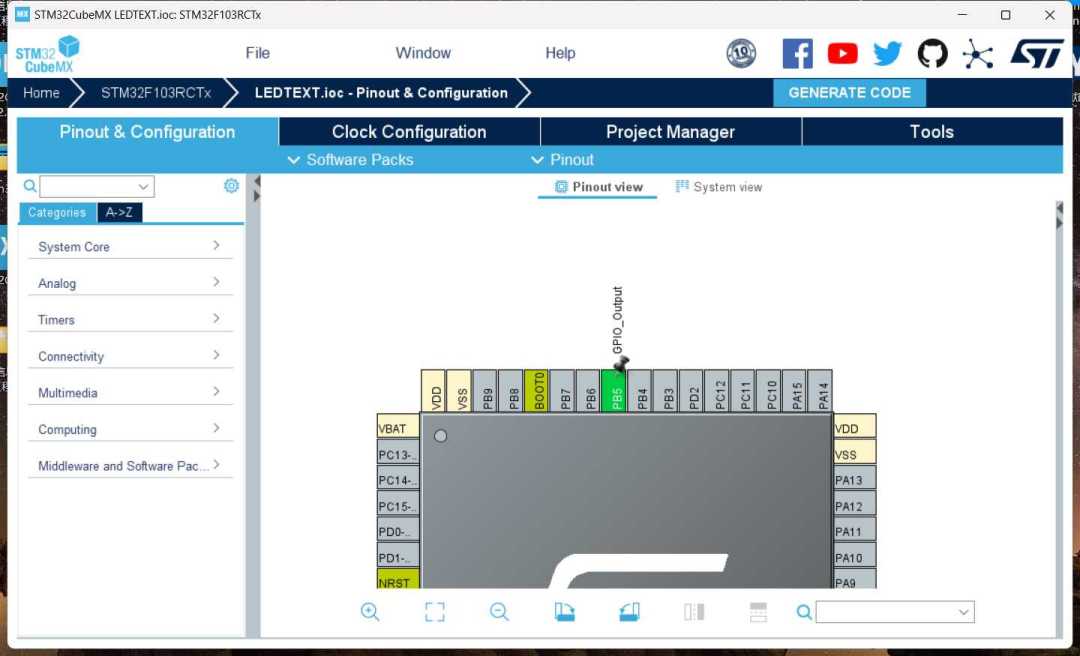Toggle the split view layout icon
1080x656 pixels.
694,611
